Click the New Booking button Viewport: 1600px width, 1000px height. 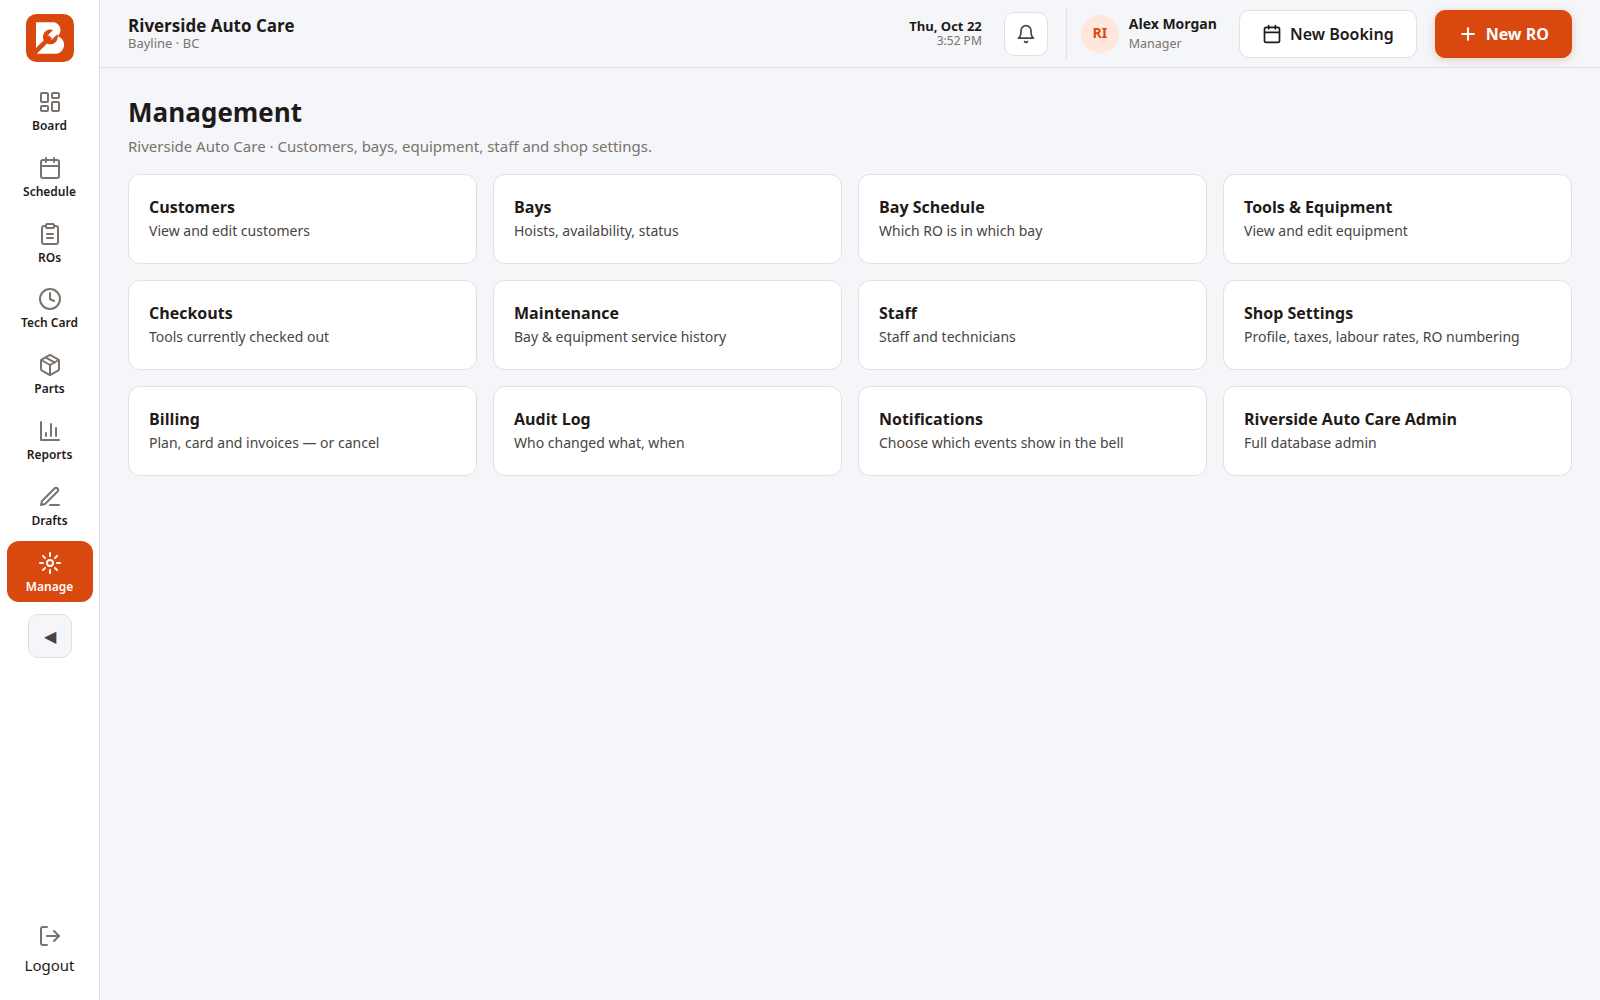point(1328,34)
